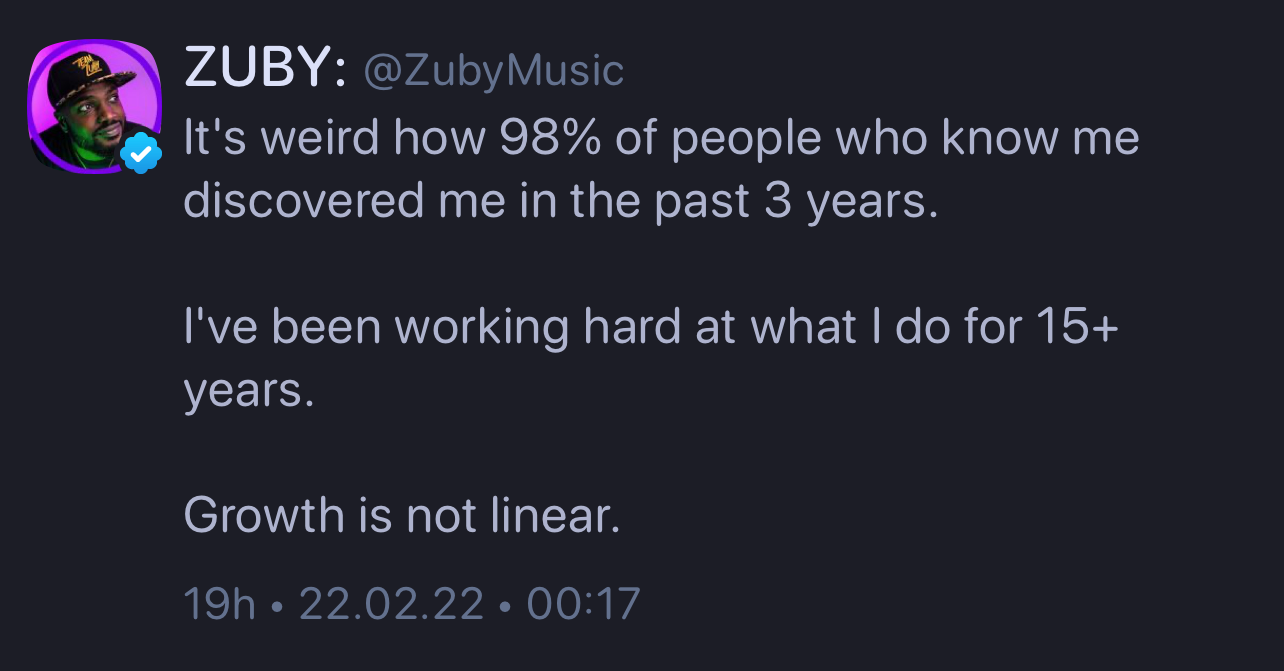Screen dimensions: 1284x671
Task: Click the "It's weird how" opening words
Action: pos(334,139)
